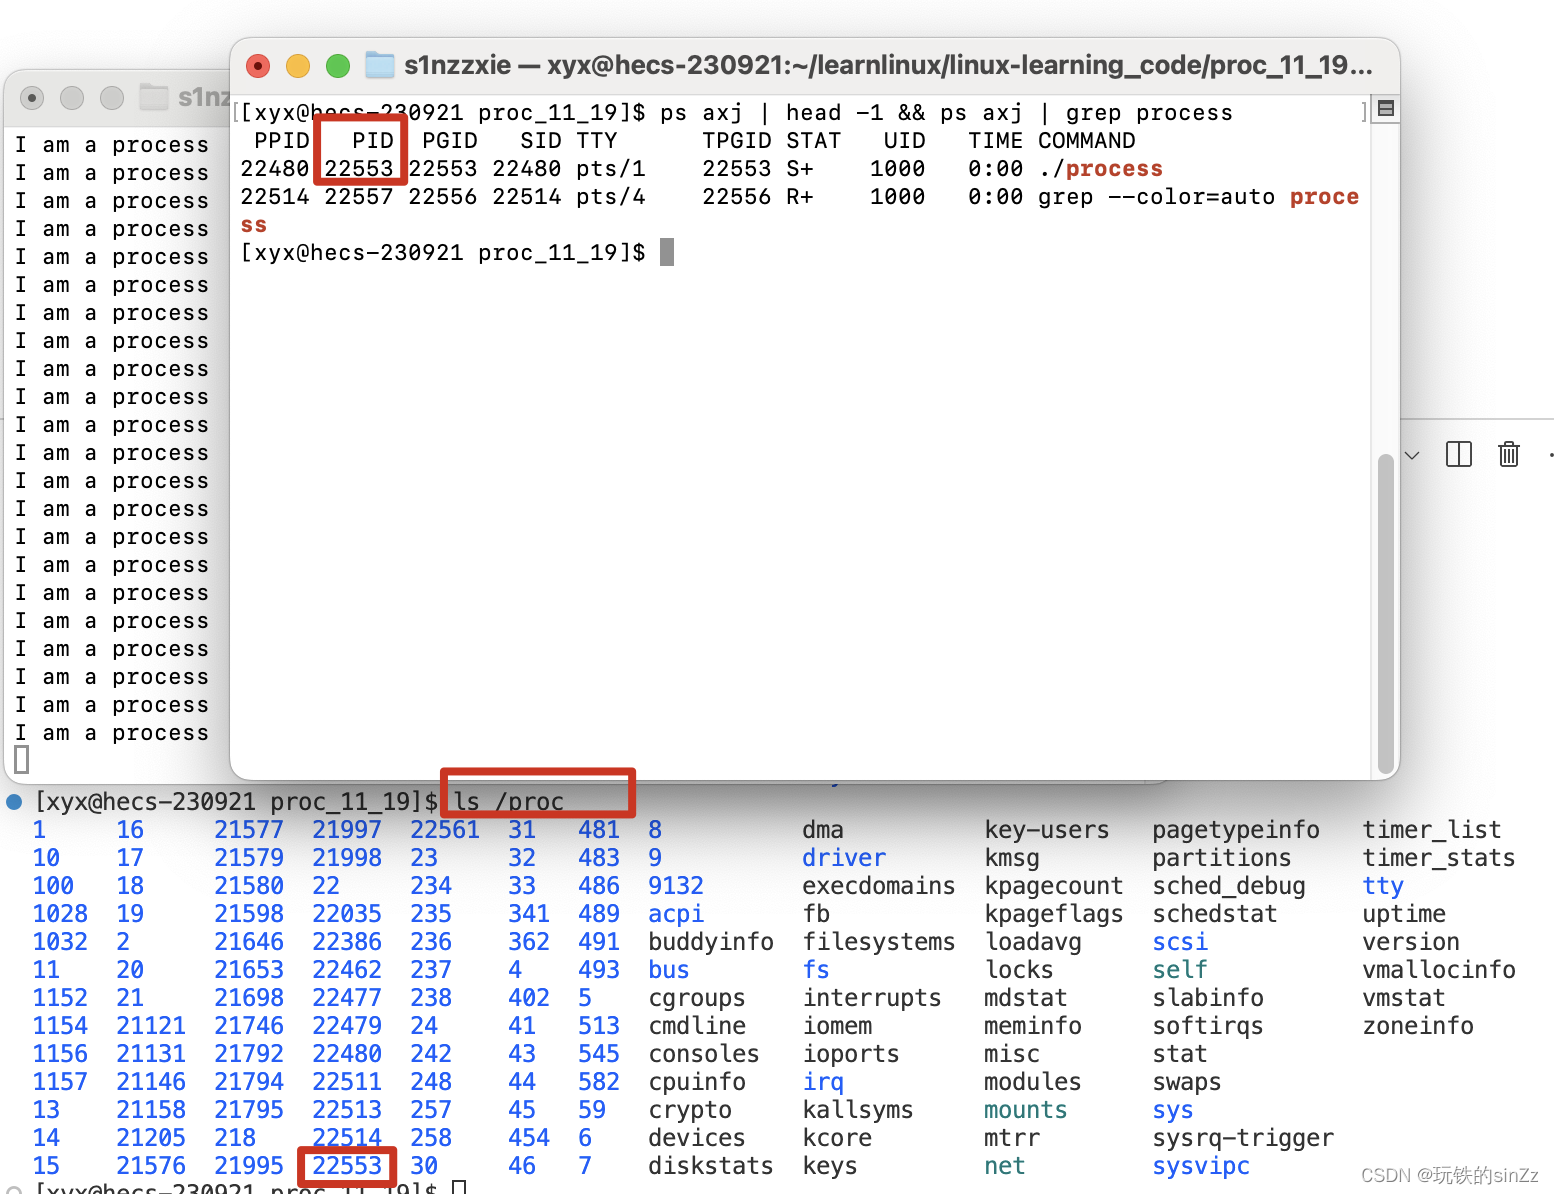Maximize front terminal with green button
This screenshot has height=1194, width=1554.
tap(338, 66)
